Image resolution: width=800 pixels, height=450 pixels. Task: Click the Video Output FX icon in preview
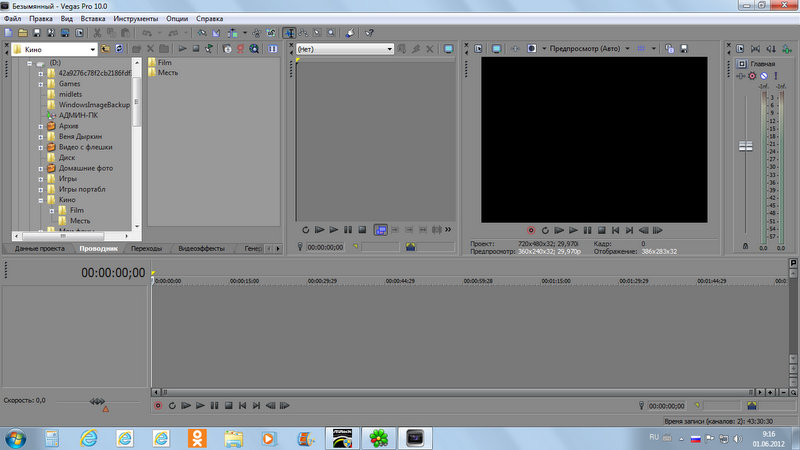tap(515, 48)
